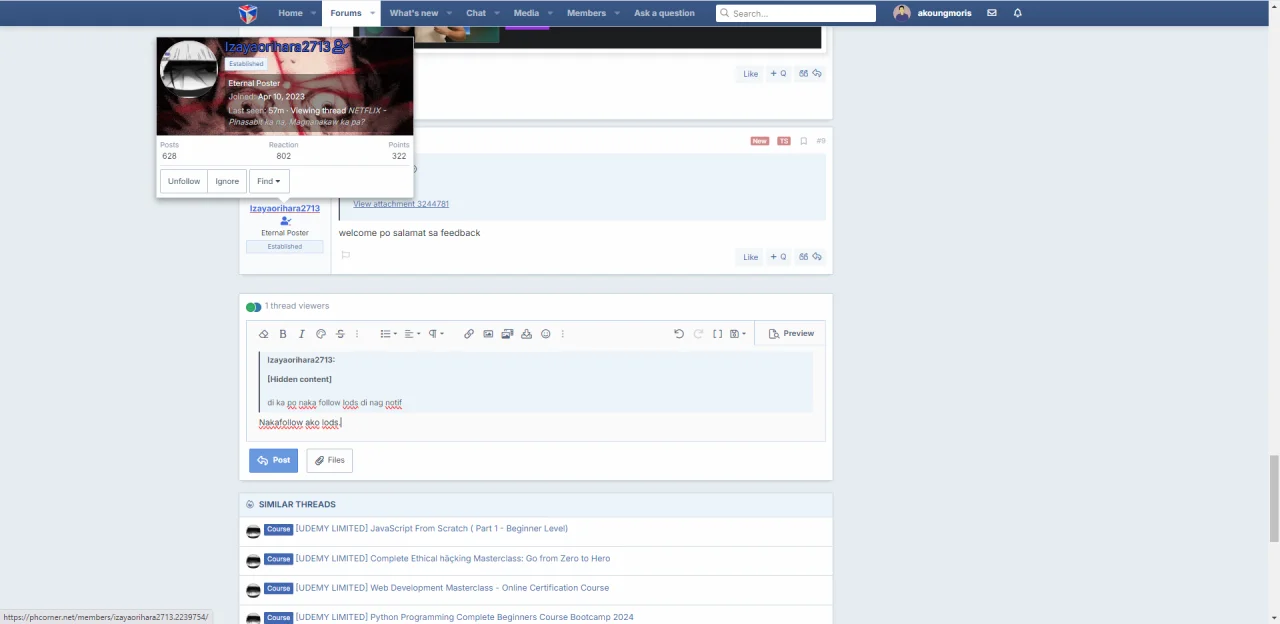Image resolution: width=1280 pixels, height=624 pixels.
Task: Submit reply with Post button
Action: [x=273, y=460]
